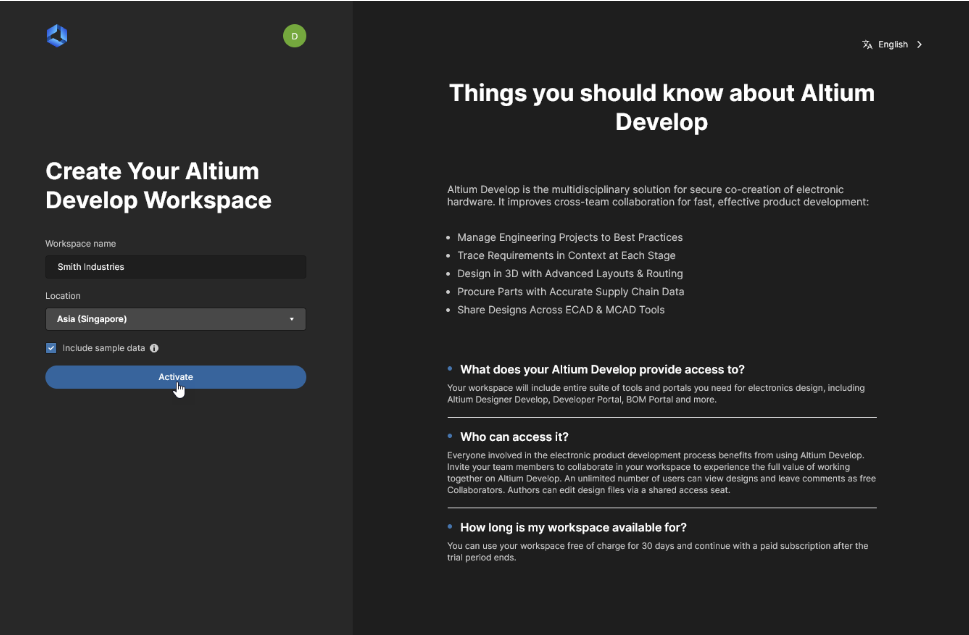Click blue bullet beside workspace availability question
969x635 pixels.
pyautogui.click(x=450, y=526)
